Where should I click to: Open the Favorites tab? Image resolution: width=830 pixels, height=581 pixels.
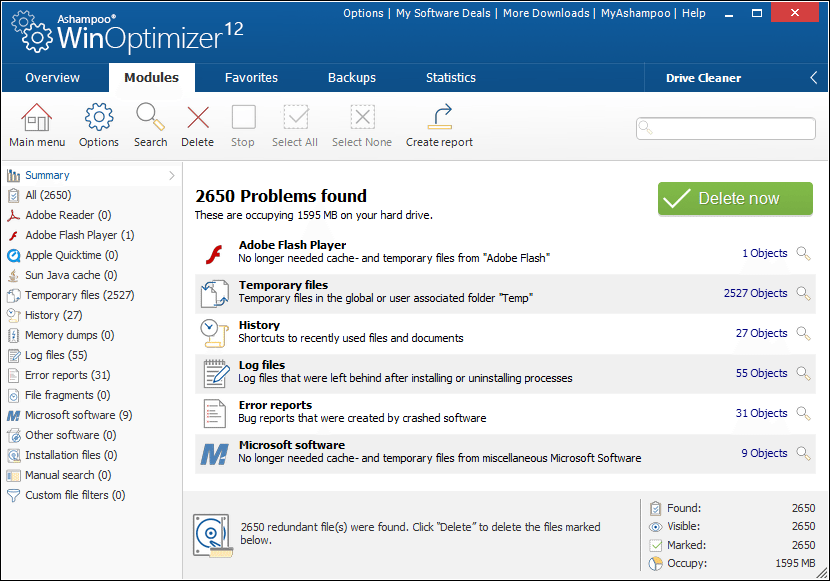(251, 78)
